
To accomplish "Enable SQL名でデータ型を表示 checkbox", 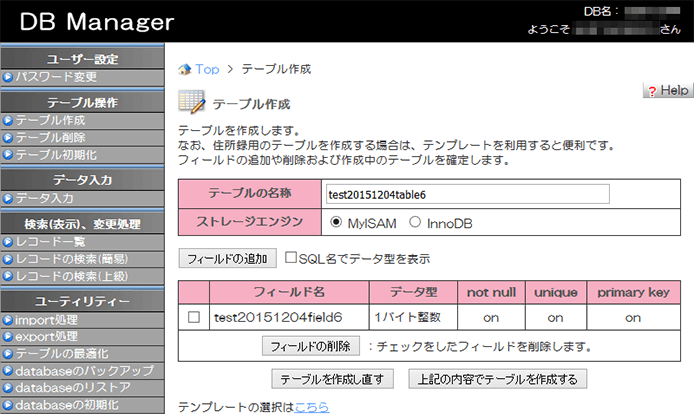I will [x=291, y=258].
